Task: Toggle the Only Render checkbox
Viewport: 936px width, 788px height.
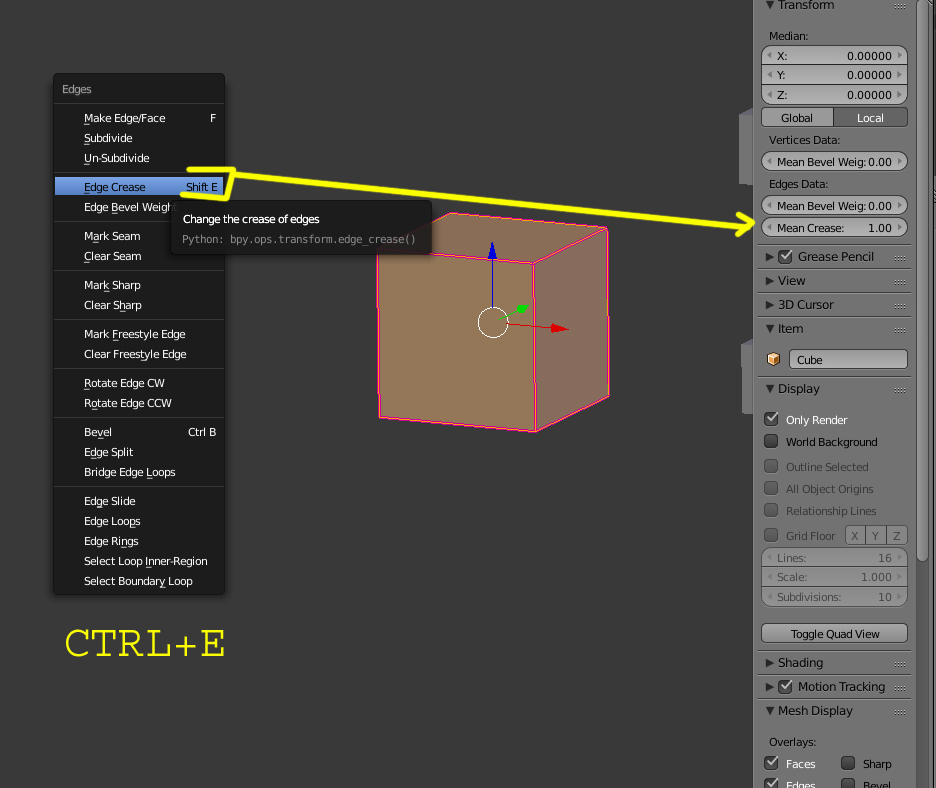Action: point(771,419)
